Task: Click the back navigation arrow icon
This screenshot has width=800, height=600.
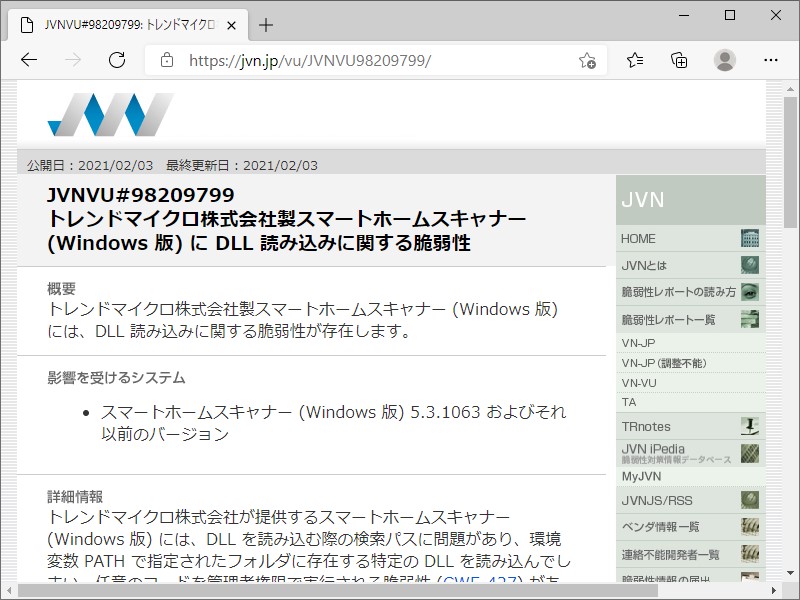Action: 29,60
